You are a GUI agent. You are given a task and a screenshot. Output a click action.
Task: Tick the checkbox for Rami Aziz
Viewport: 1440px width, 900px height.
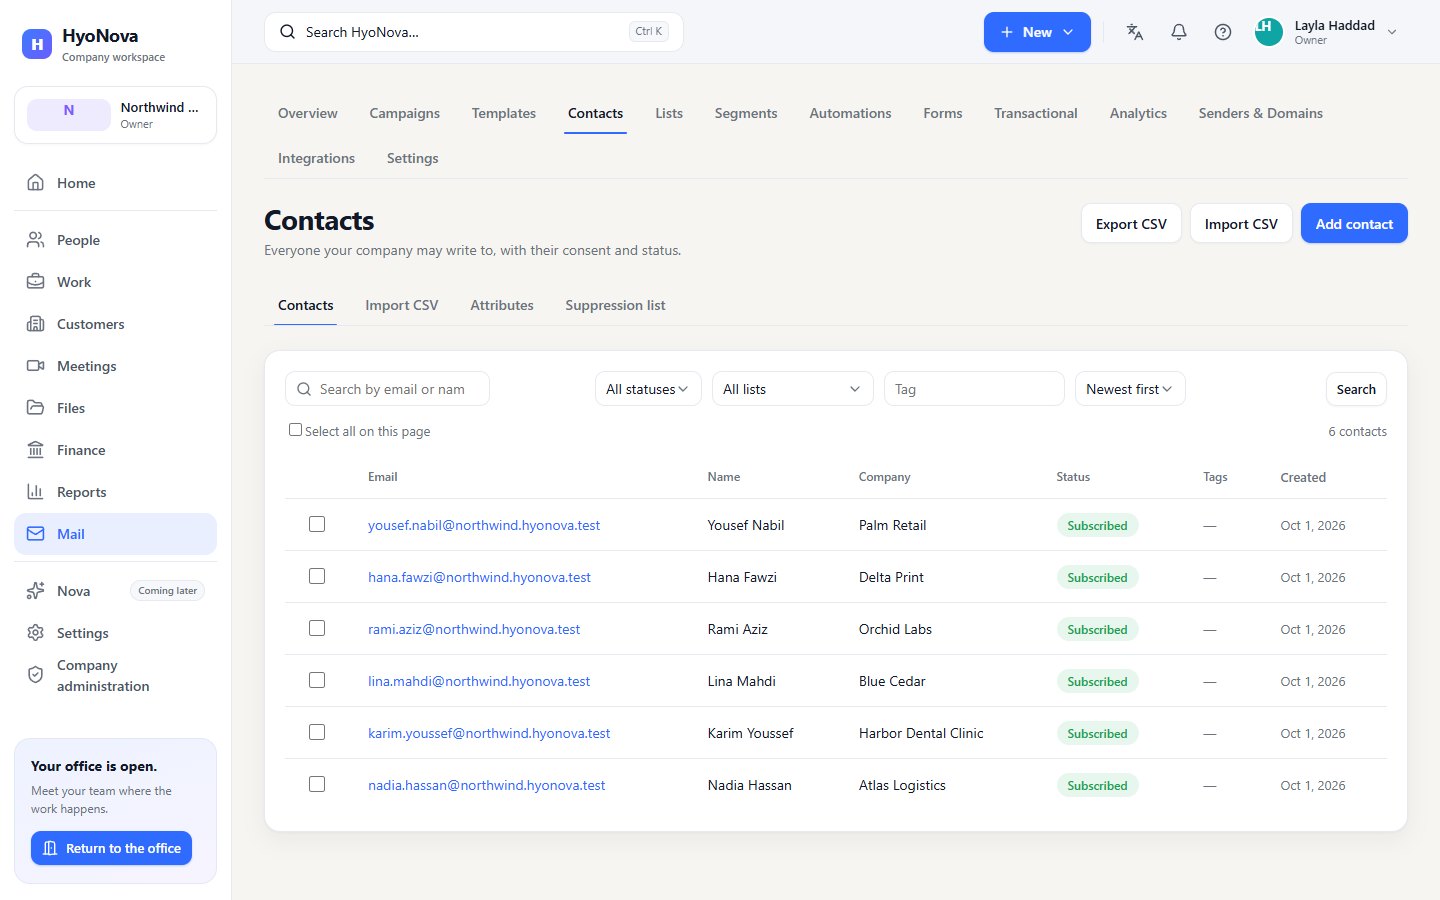click(317, 628)
